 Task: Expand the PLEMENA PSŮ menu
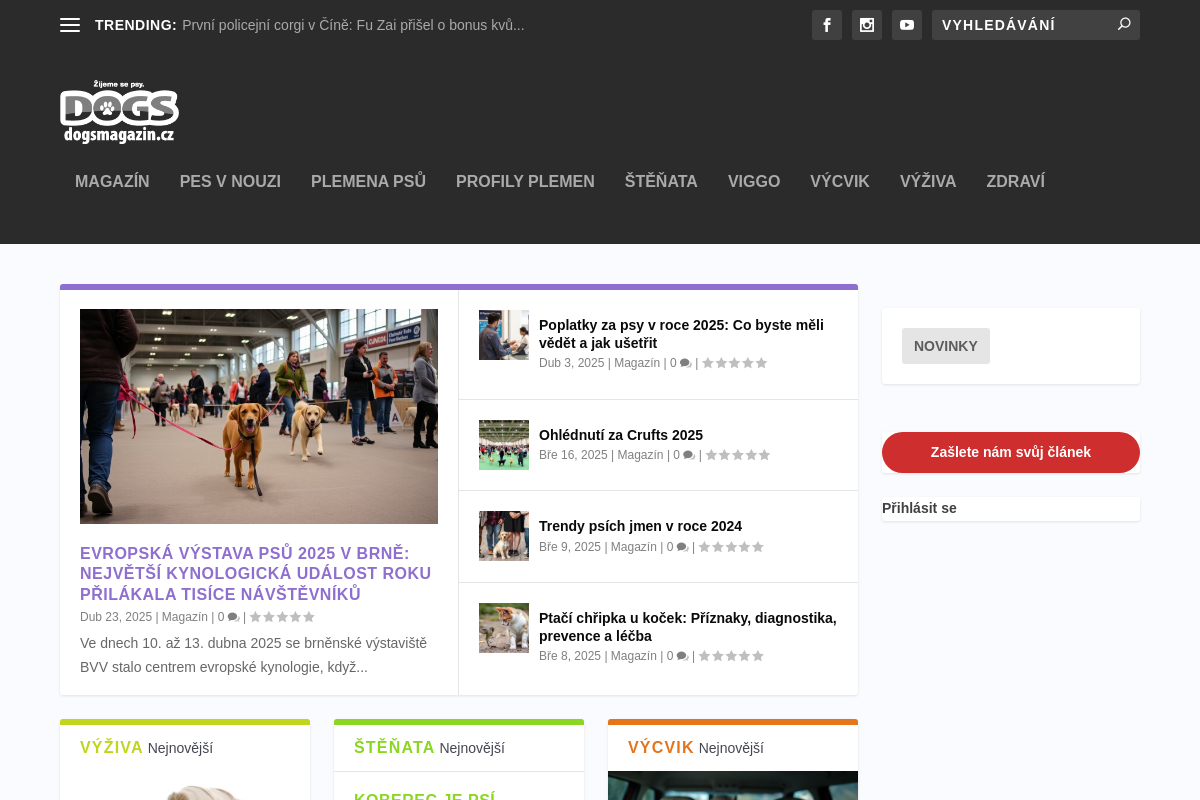coord(368,181)
